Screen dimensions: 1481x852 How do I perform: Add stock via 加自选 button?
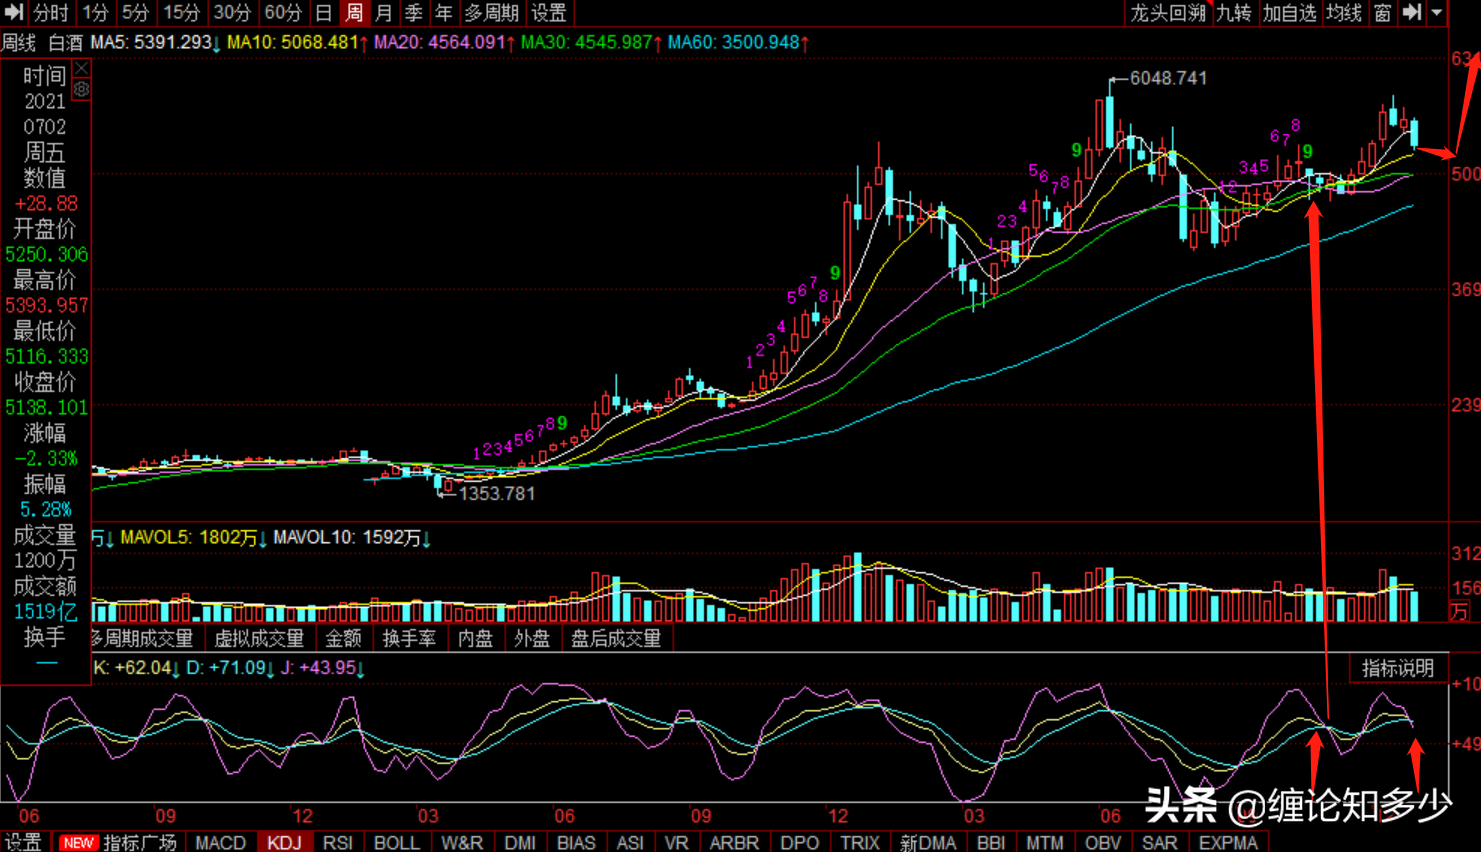pyautogui.click(x=1289, y=12)
